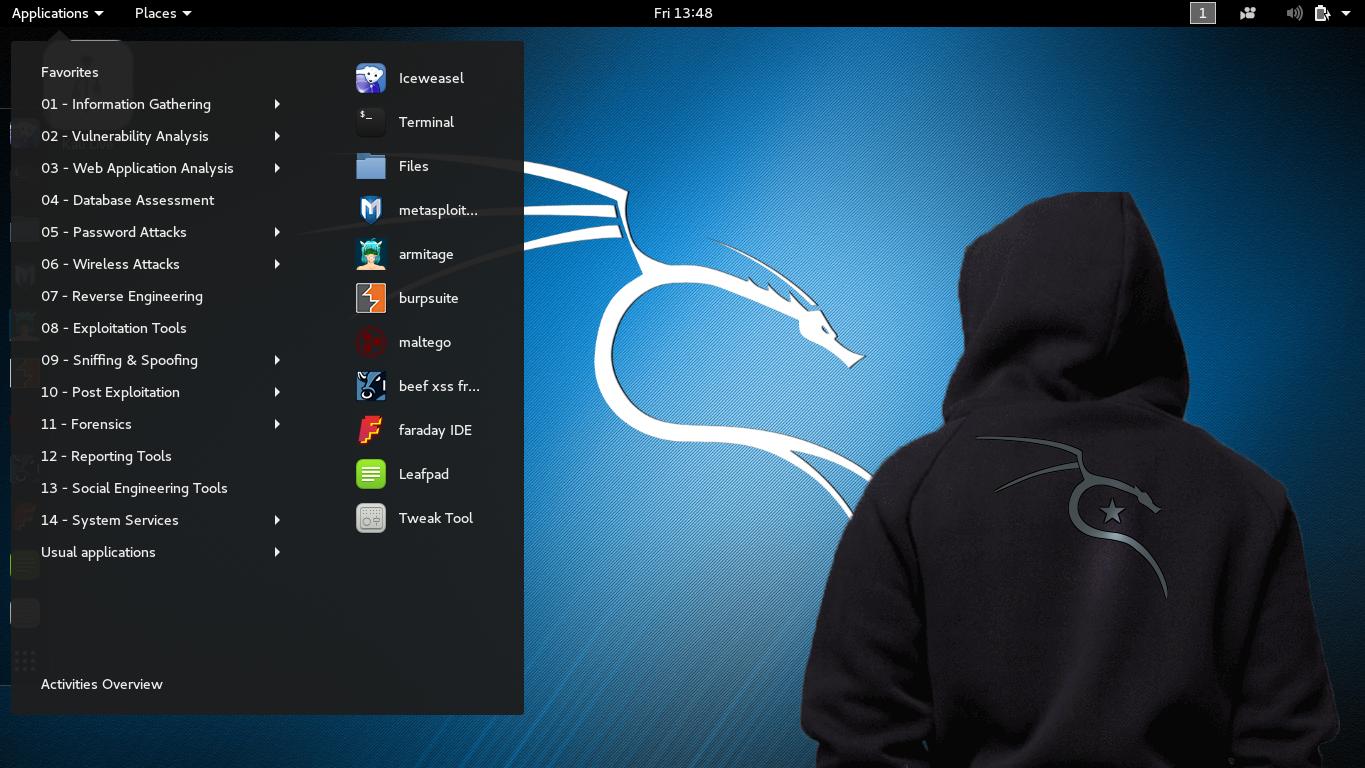Open the Tweak Tool
This screenshot has width=1365, height=768.
click(x=415, y=518)
